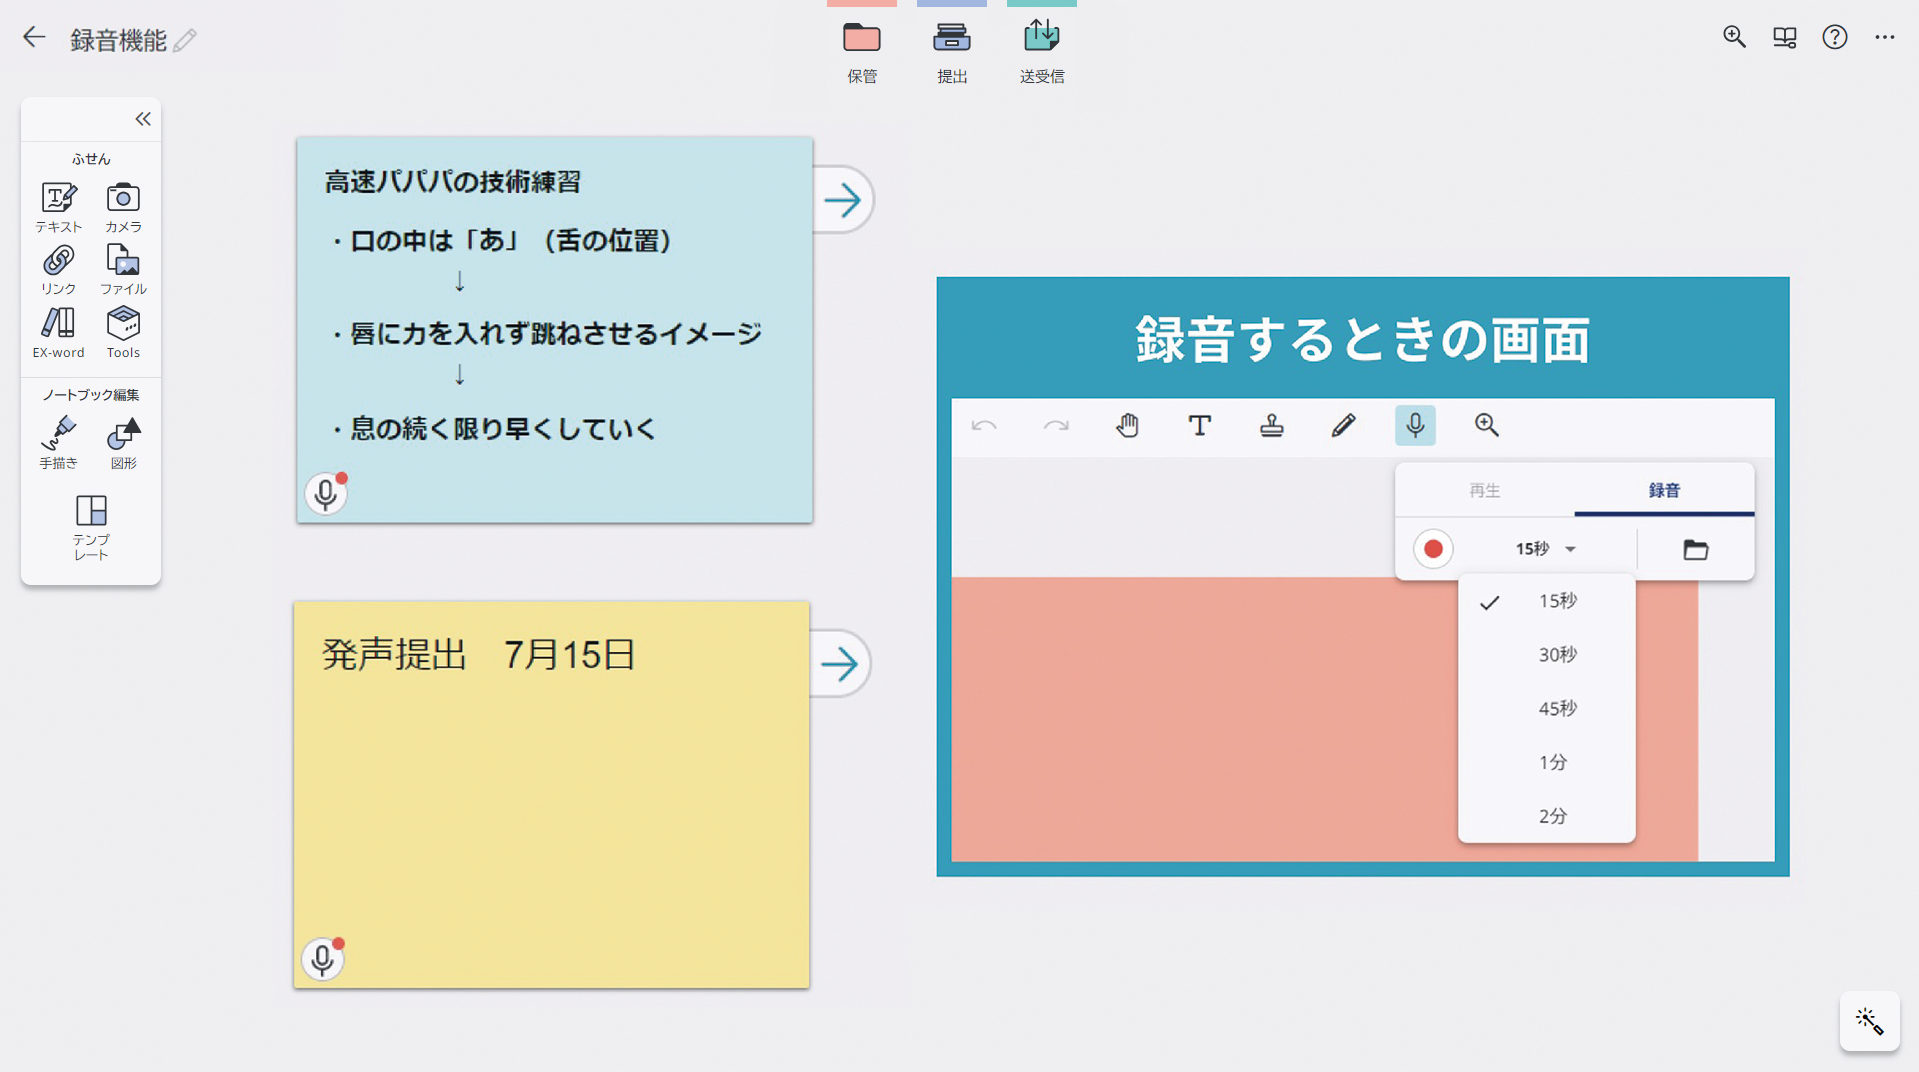Choose the 図形 shapes tool
This screenshot has width=1919, height=1072.
[123, 442]
